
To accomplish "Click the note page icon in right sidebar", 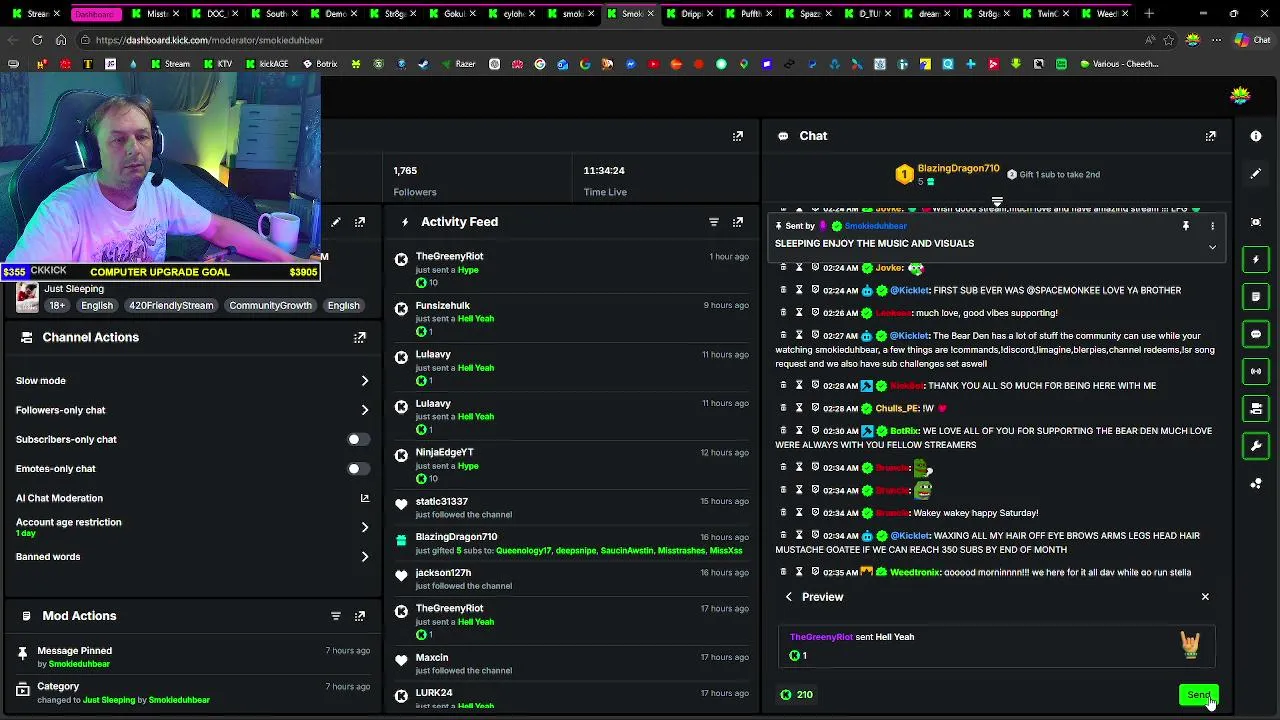I will (1256, 297).
